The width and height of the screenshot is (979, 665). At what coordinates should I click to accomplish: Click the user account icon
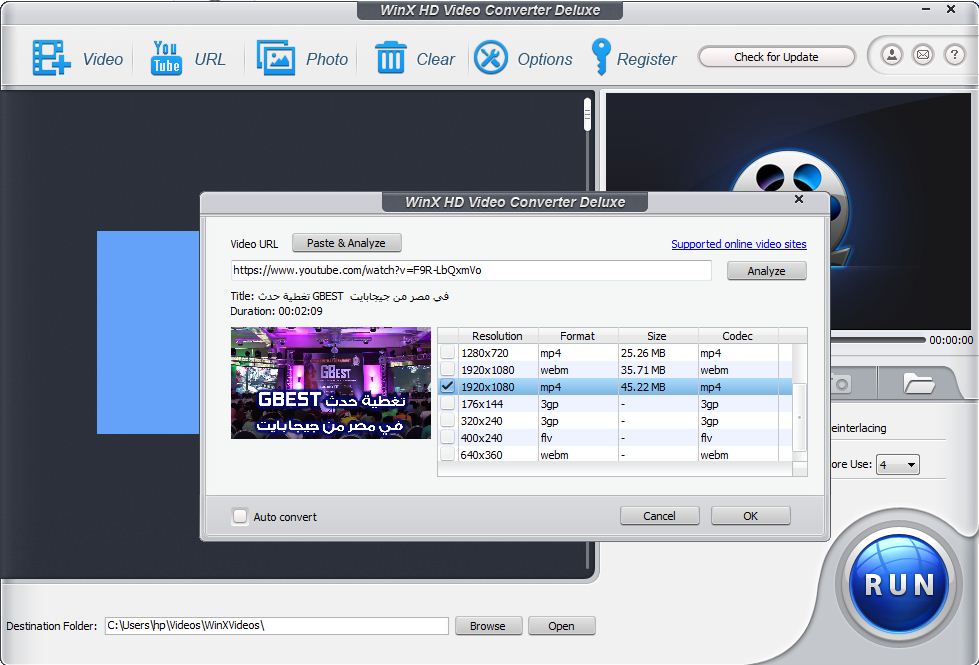[x=892, y=56]
